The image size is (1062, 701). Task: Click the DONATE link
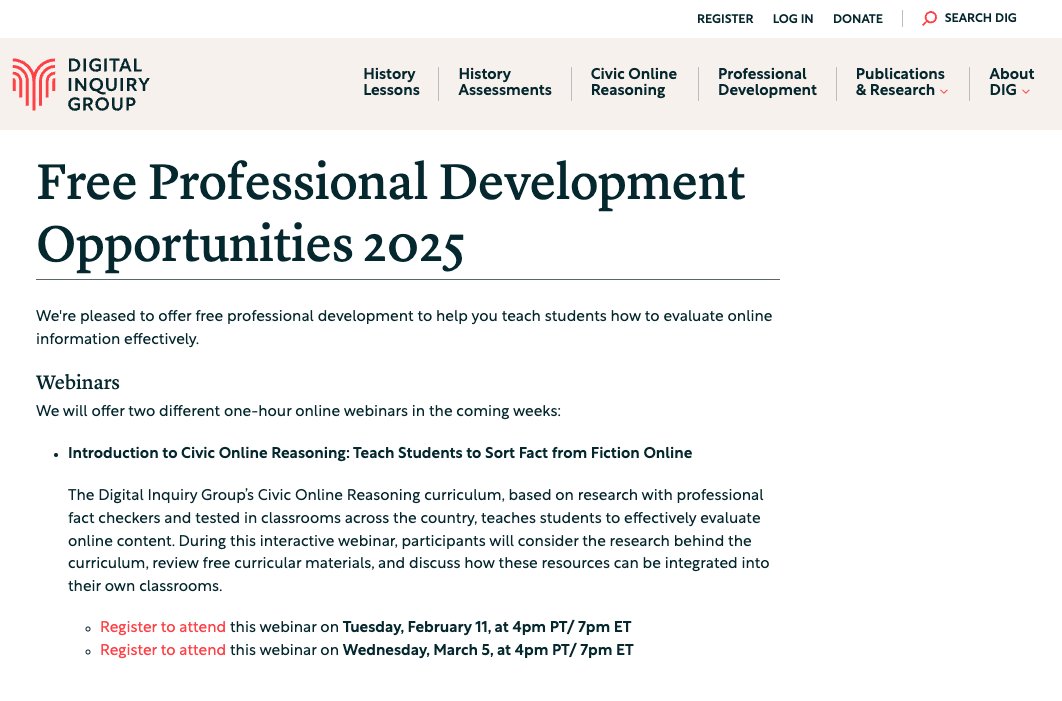tap(857, 19)
